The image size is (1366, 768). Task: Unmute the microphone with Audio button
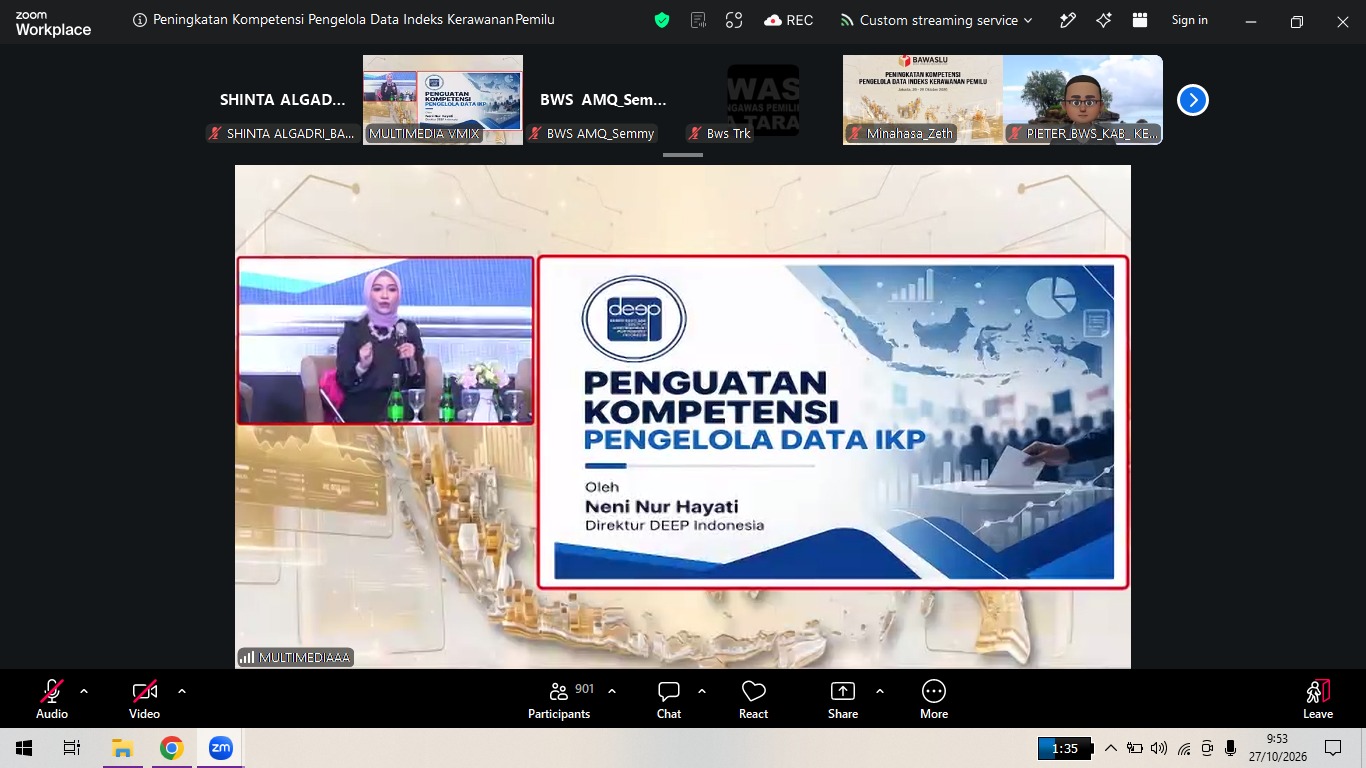point(52,699)
